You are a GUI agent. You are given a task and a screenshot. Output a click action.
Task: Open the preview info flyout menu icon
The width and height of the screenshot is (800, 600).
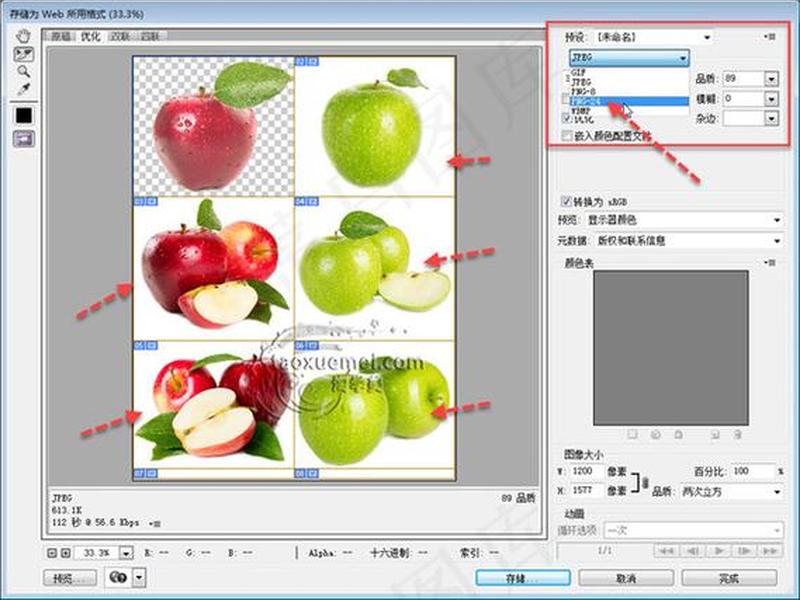click(155, 523)
